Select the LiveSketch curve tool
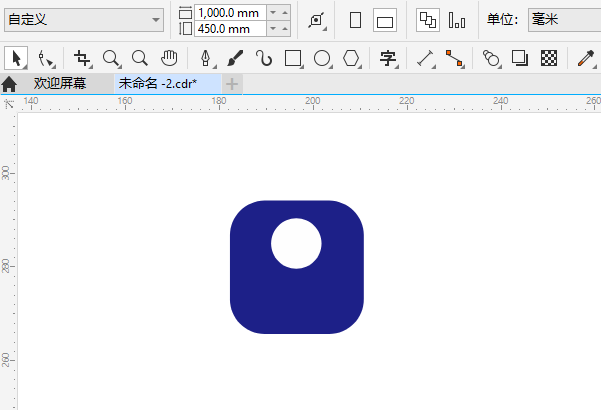 (264, 59)
